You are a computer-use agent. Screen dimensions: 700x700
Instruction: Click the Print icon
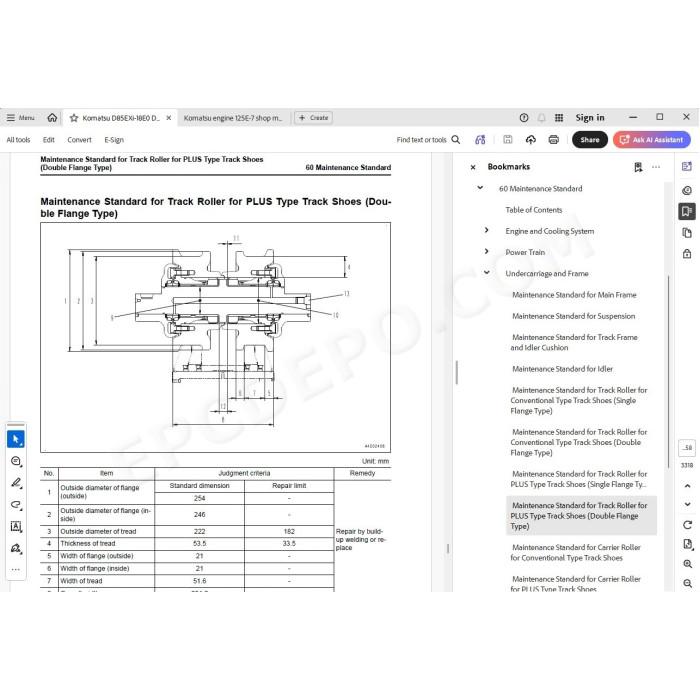(x=554, y=140)
